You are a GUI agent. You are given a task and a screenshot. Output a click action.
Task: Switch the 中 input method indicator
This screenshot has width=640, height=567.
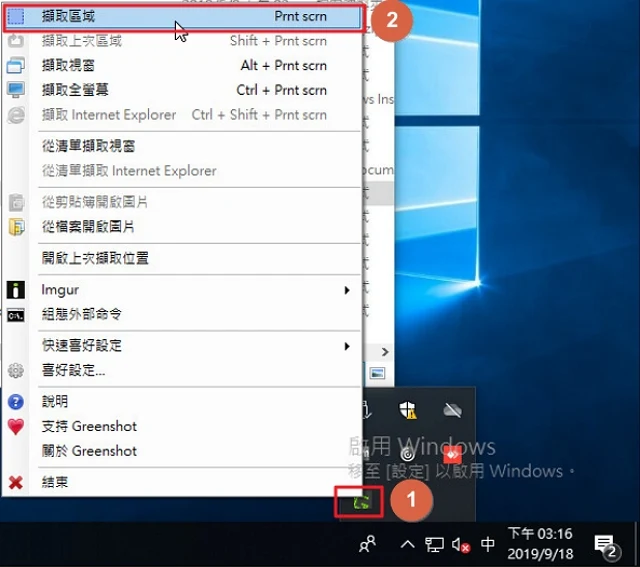coord(487,544)
